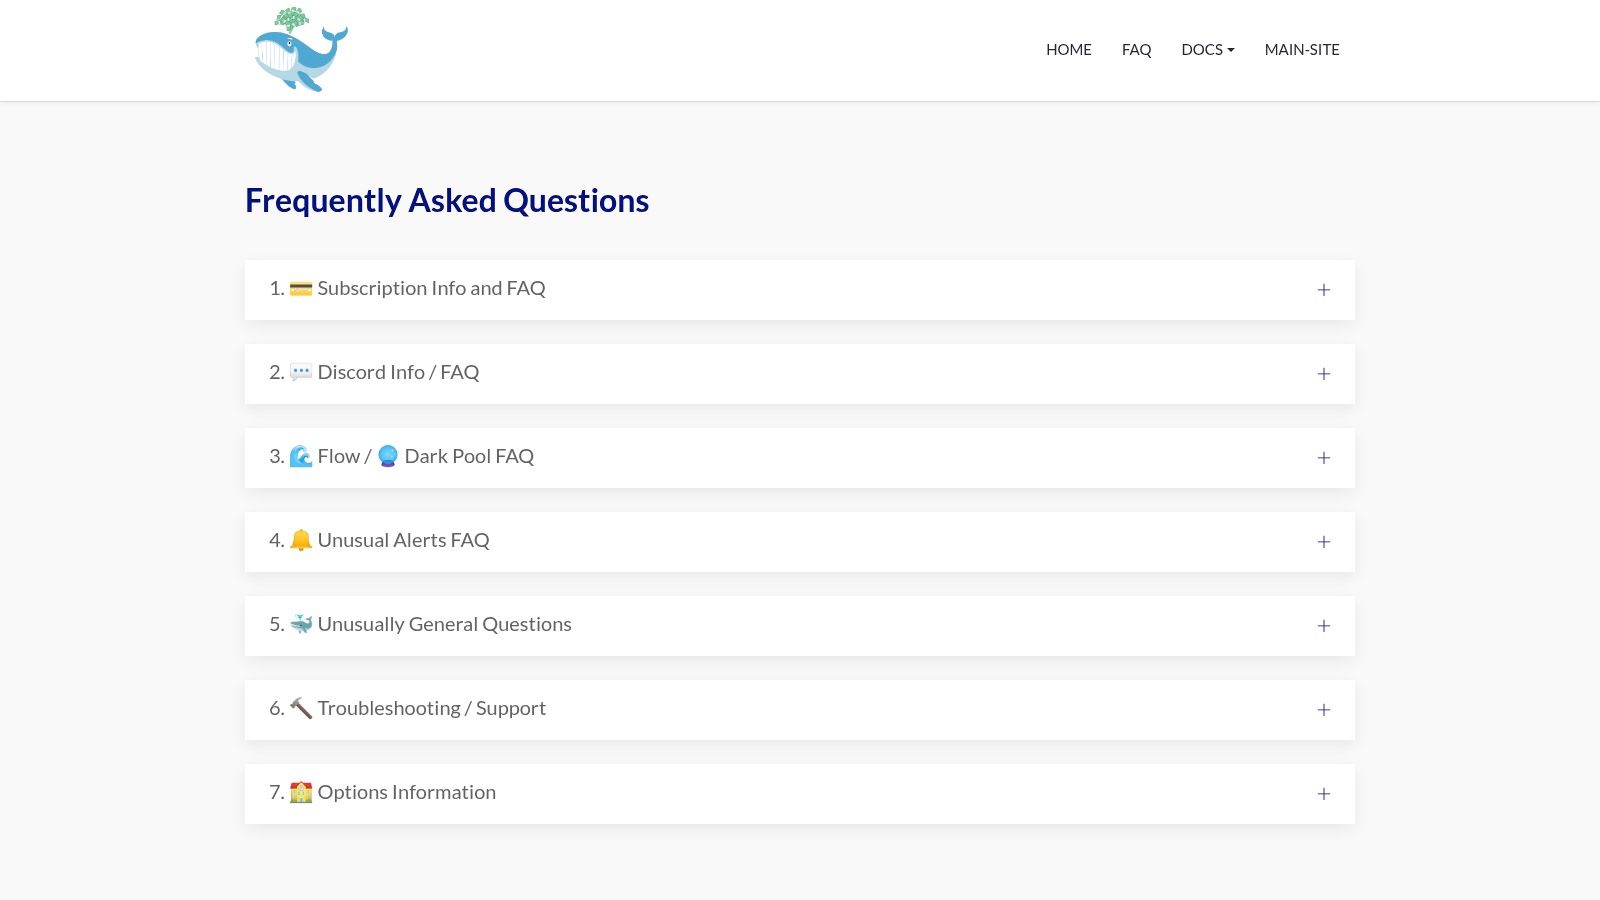Open the DOCS dropdown menu
The image size is (1600, 900).
point(1207,50)
